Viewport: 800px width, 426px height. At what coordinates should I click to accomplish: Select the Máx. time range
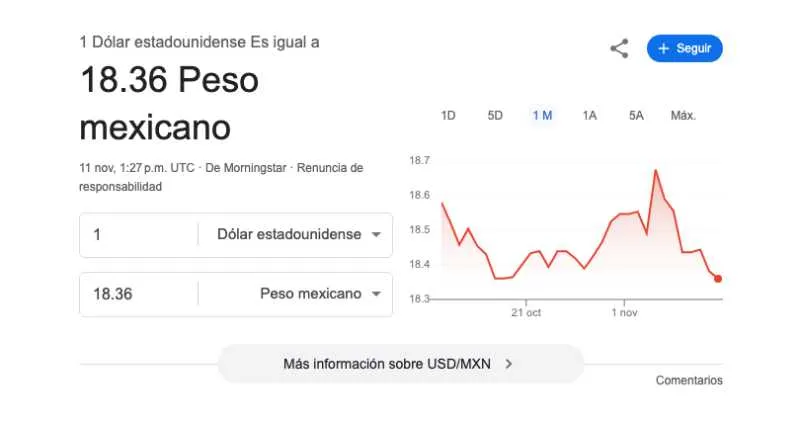[x=683, y=115]
